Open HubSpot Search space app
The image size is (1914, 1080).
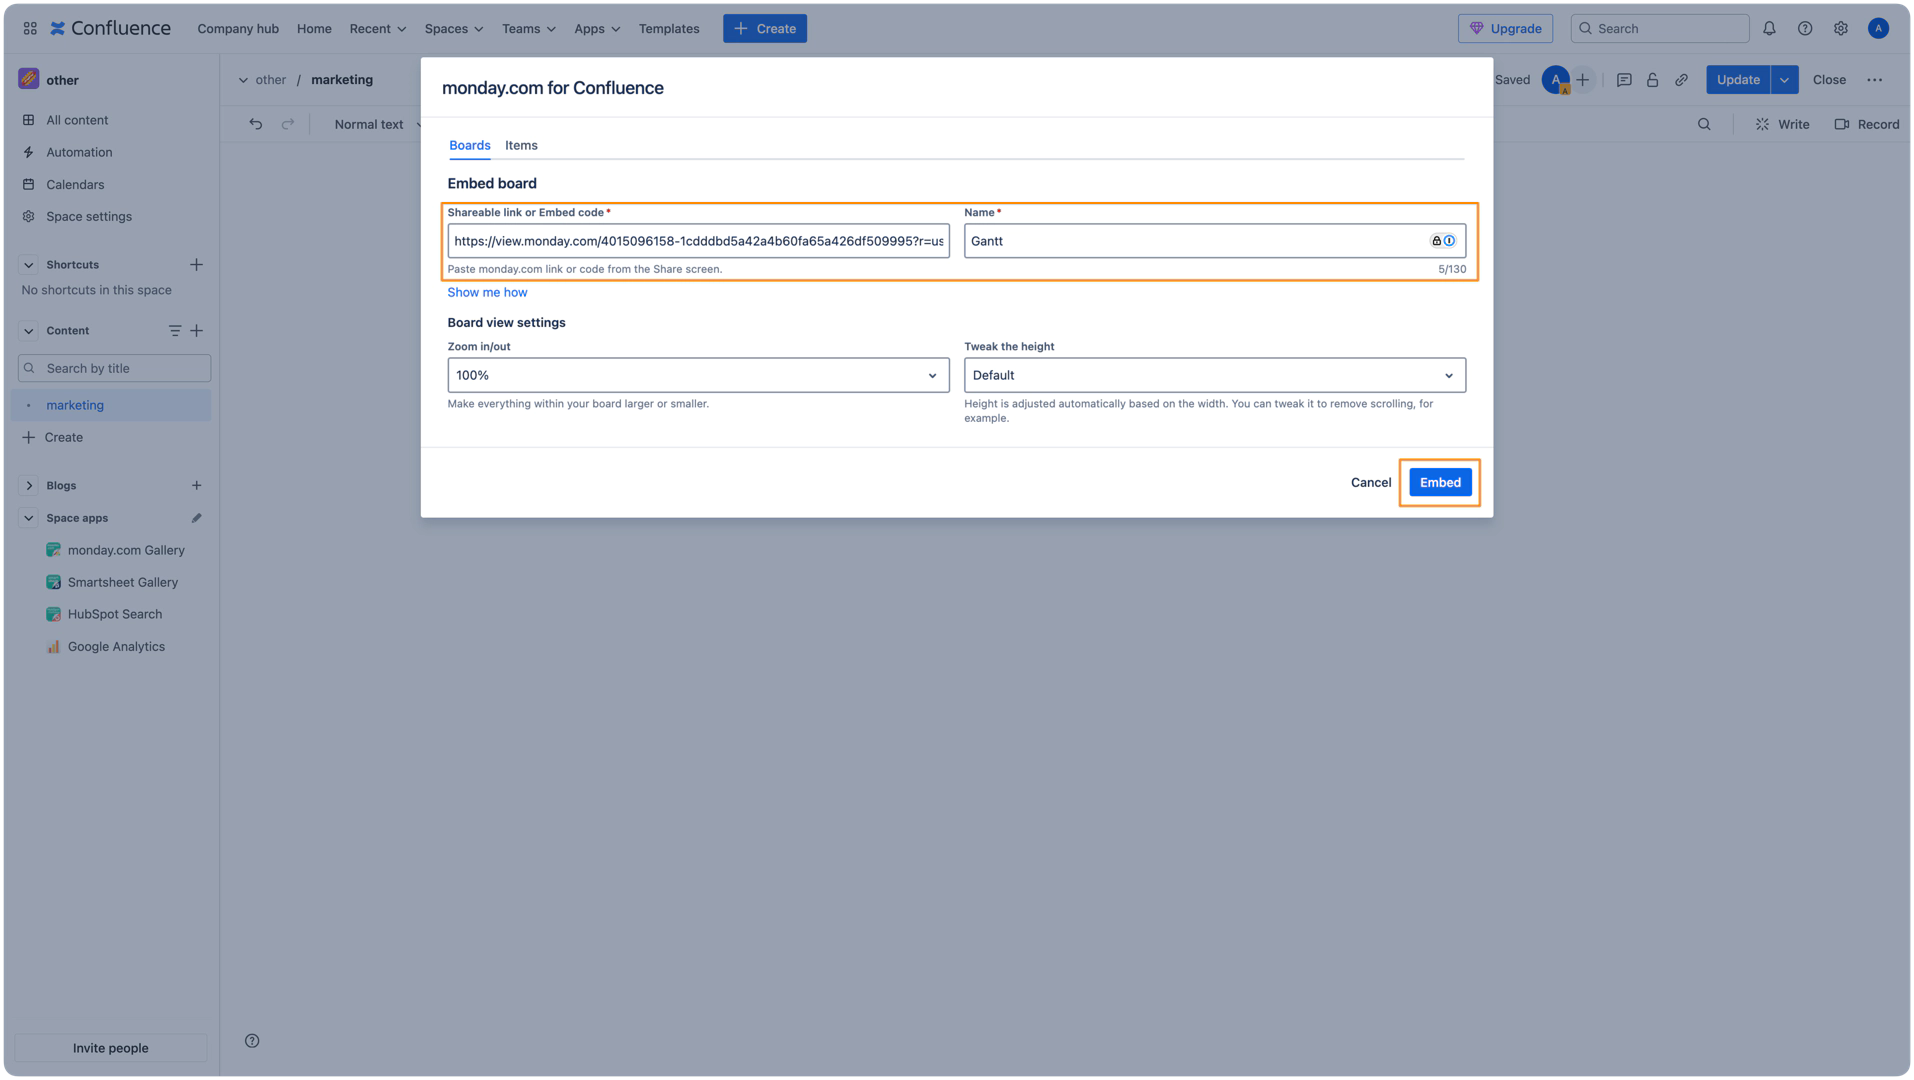[x=104, y=614]
